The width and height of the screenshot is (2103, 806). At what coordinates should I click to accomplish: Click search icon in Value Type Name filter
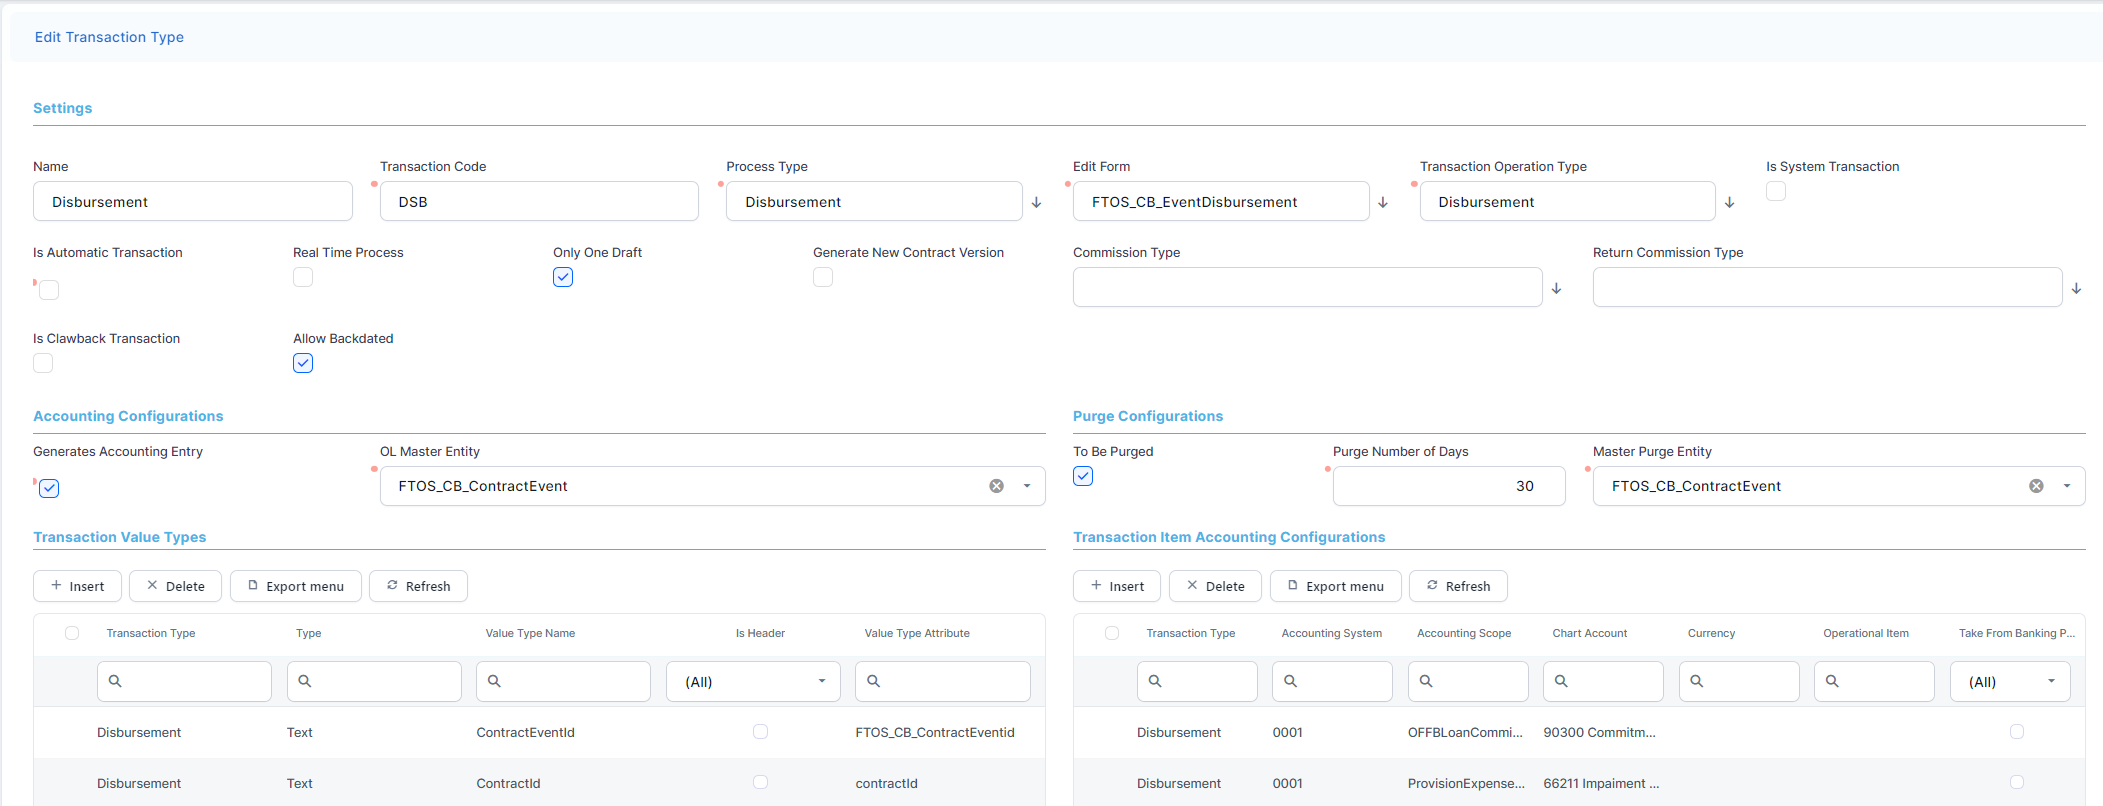pyautogui.click(x=494, y=681)
